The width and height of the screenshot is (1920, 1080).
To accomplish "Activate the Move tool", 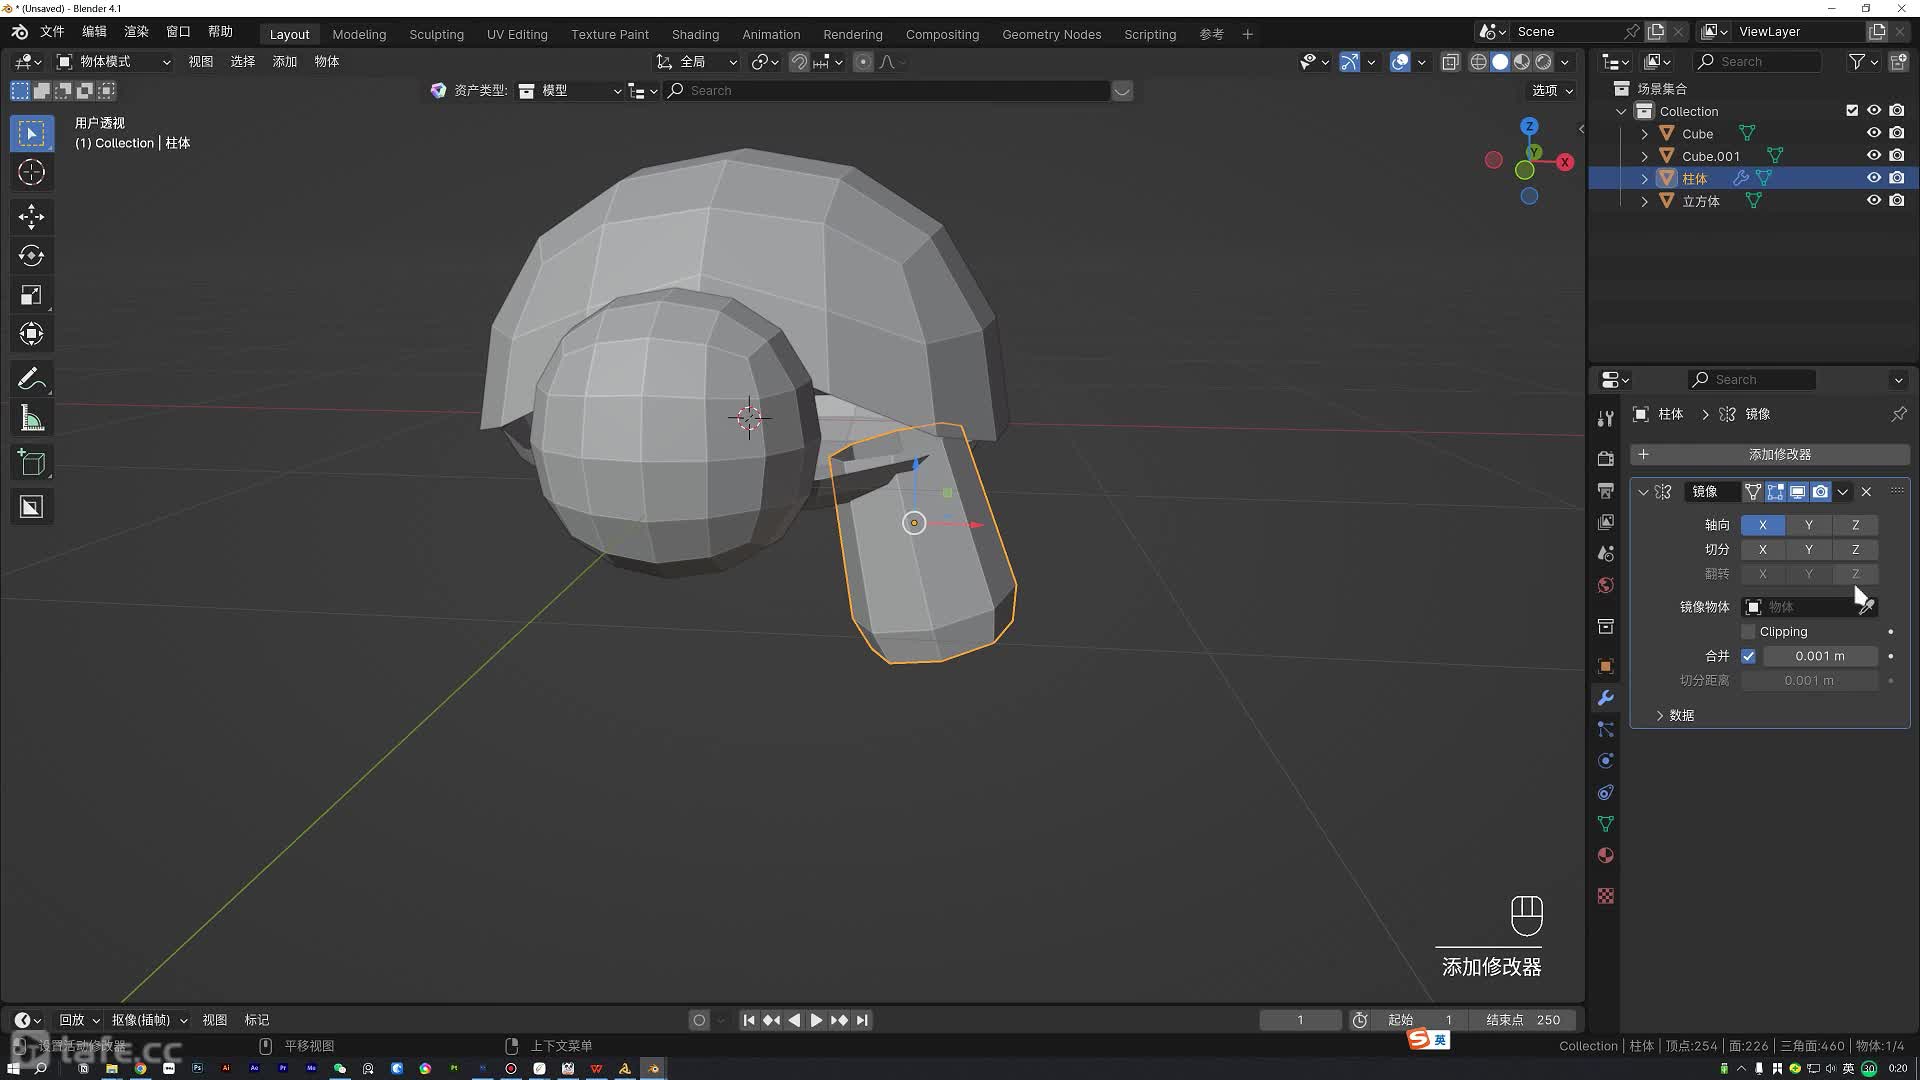I will click(31, 216).
